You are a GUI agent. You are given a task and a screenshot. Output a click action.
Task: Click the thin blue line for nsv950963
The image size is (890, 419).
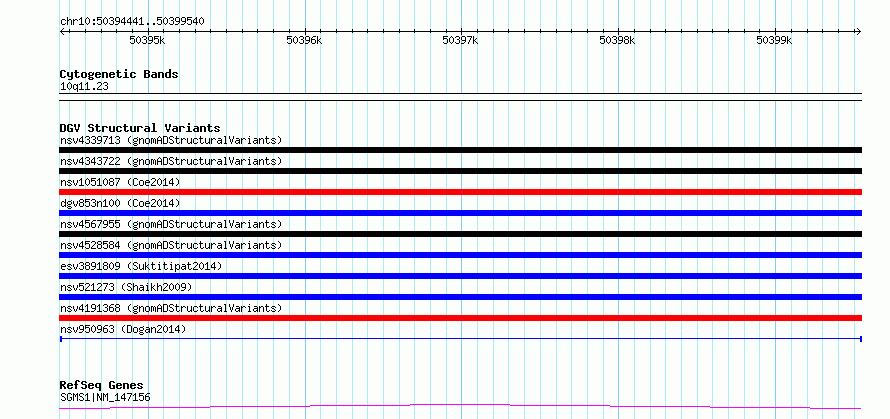click(461, 339)
